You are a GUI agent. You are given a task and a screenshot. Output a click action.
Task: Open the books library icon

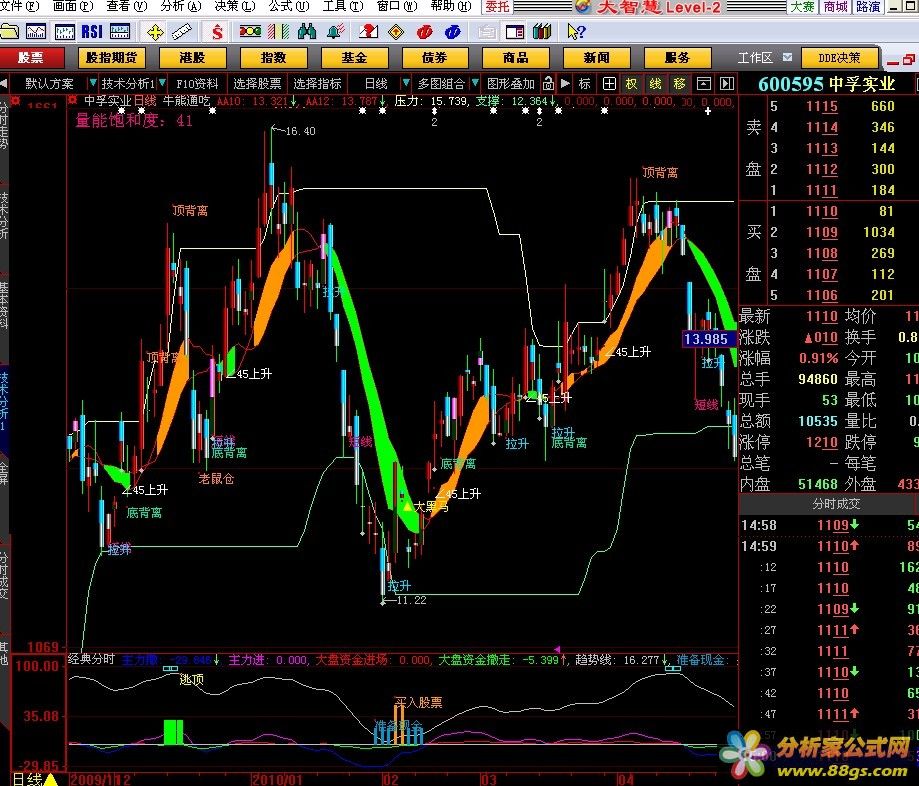(x=542, y=32)
